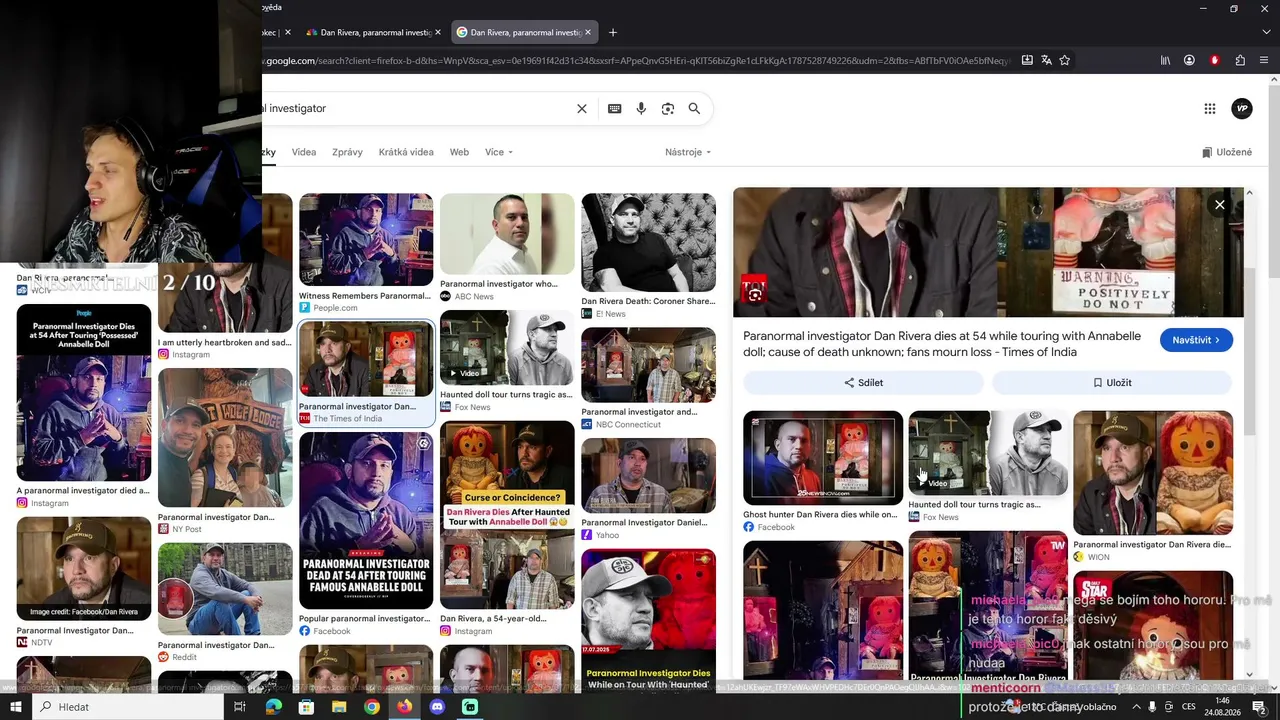Open the green app on the taskbar
1280x720 pixels.
[470, 707]
